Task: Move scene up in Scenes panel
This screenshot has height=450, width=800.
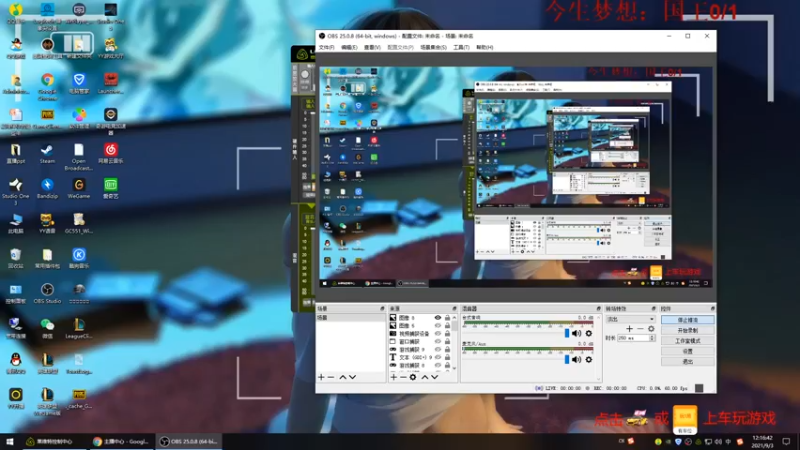Action: [343, 377]
